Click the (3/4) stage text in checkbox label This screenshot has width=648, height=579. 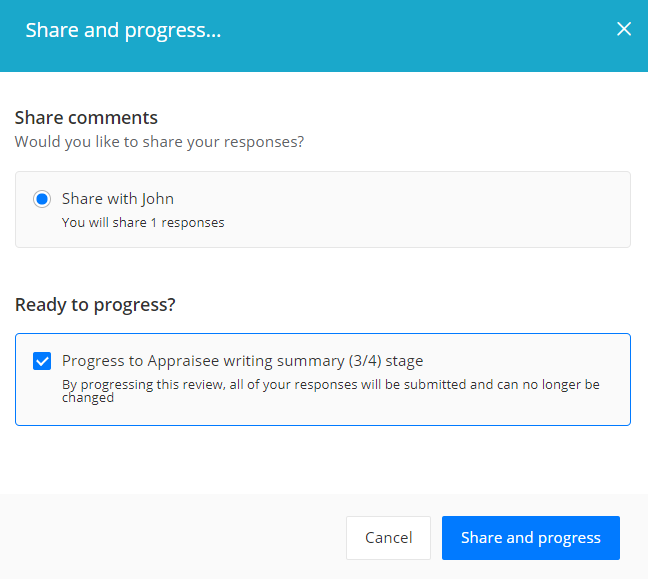386,361
